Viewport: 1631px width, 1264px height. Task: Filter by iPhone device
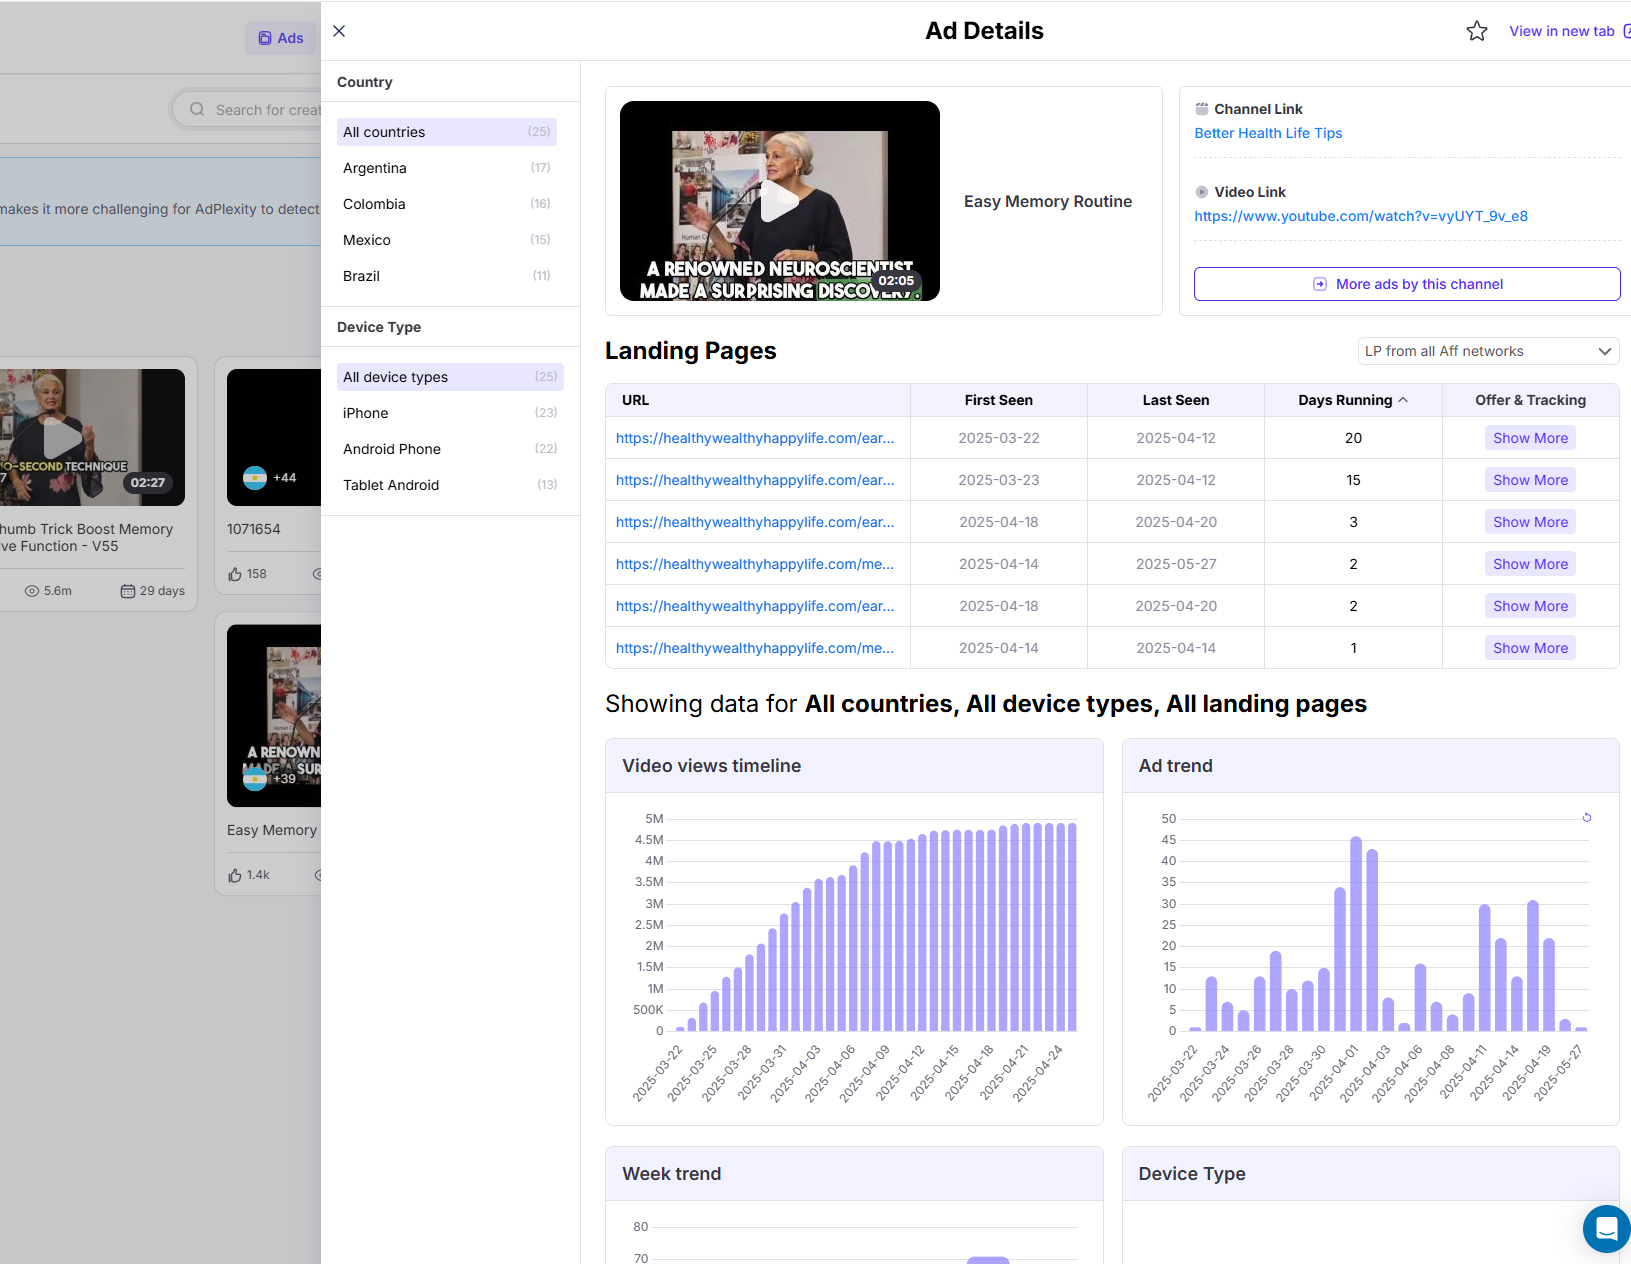pyautogui.click(x=450, y=413)
